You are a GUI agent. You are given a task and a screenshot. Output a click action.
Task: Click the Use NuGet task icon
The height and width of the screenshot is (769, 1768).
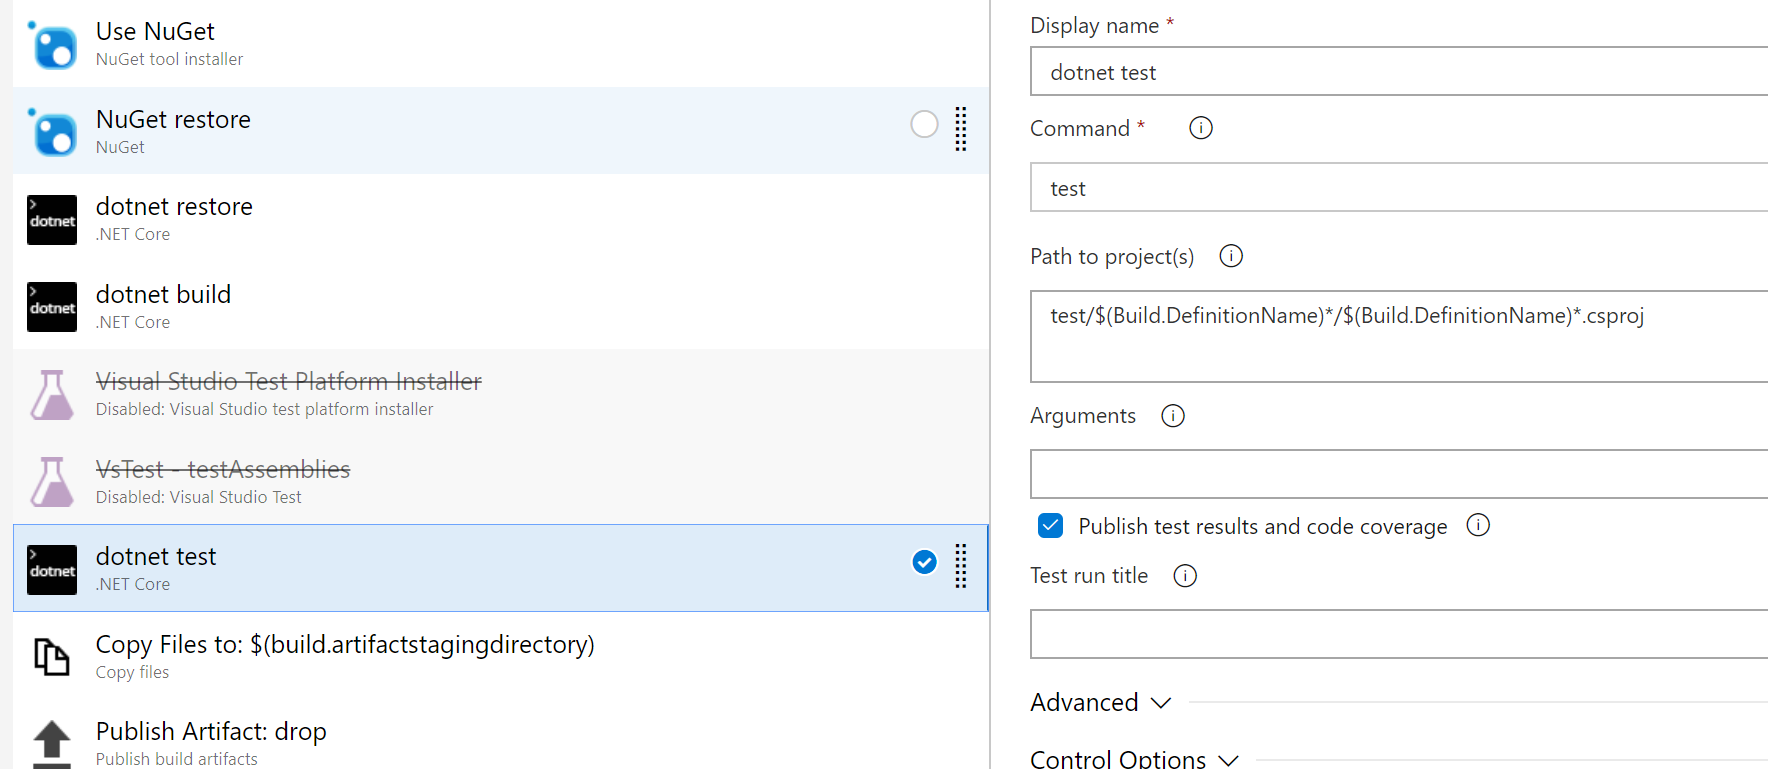(x=52, y=45)
